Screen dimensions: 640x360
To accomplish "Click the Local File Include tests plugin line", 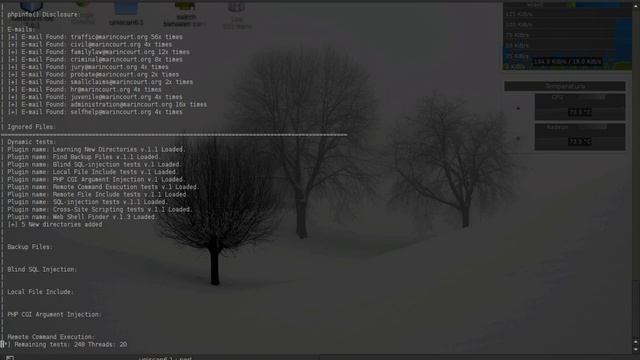I will pos(91,172).
